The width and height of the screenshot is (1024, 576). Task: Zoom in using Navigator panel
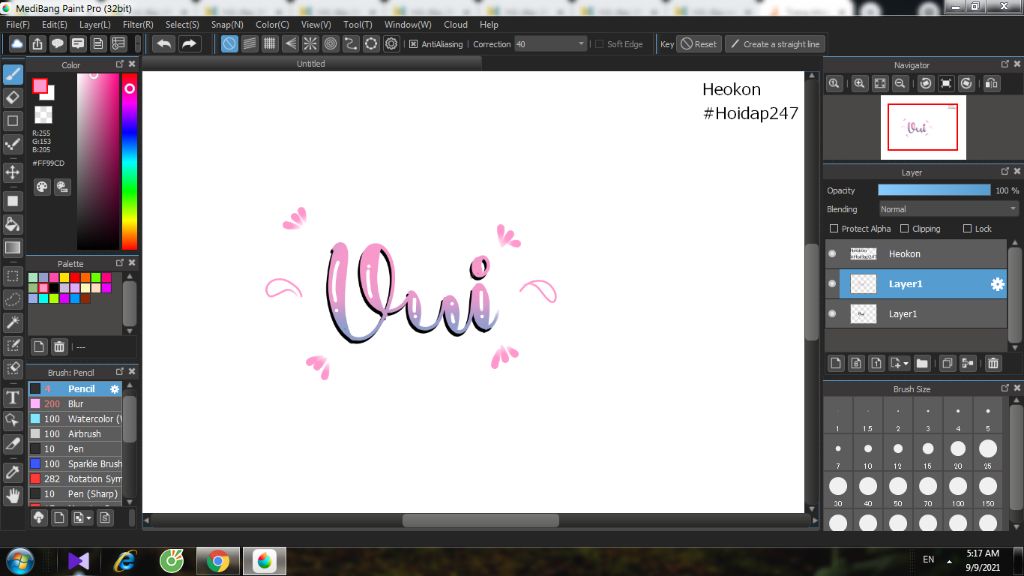(859, 84)
